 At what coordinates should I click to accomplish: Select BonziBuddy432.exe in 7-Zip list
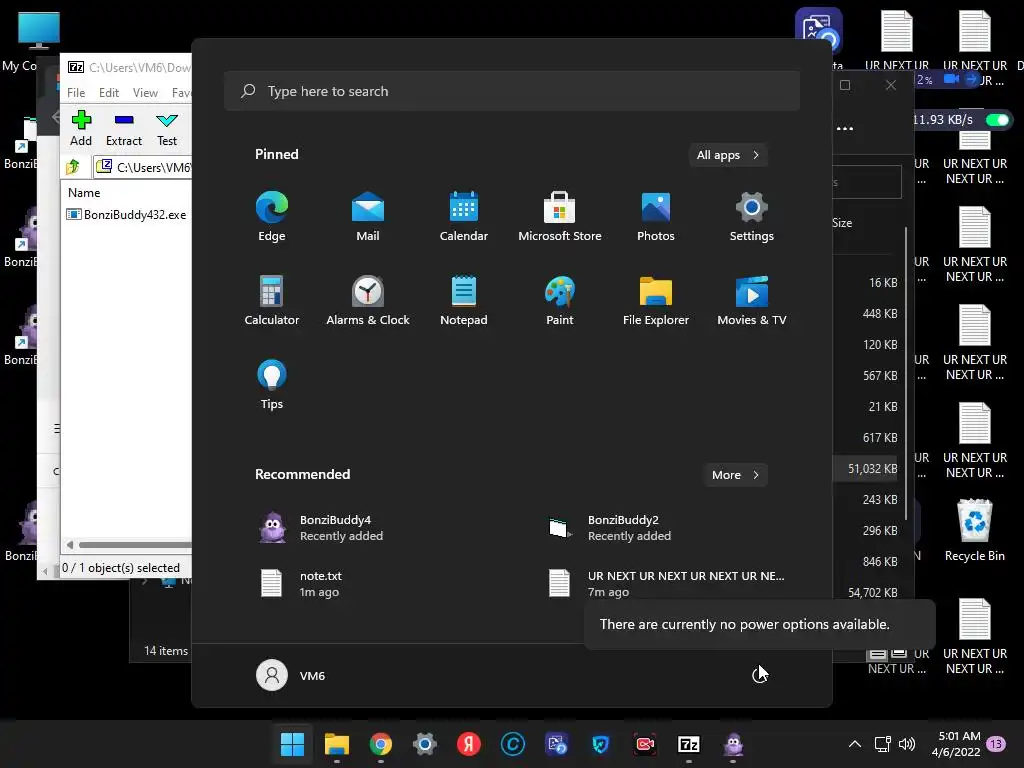tap(127, 214)
